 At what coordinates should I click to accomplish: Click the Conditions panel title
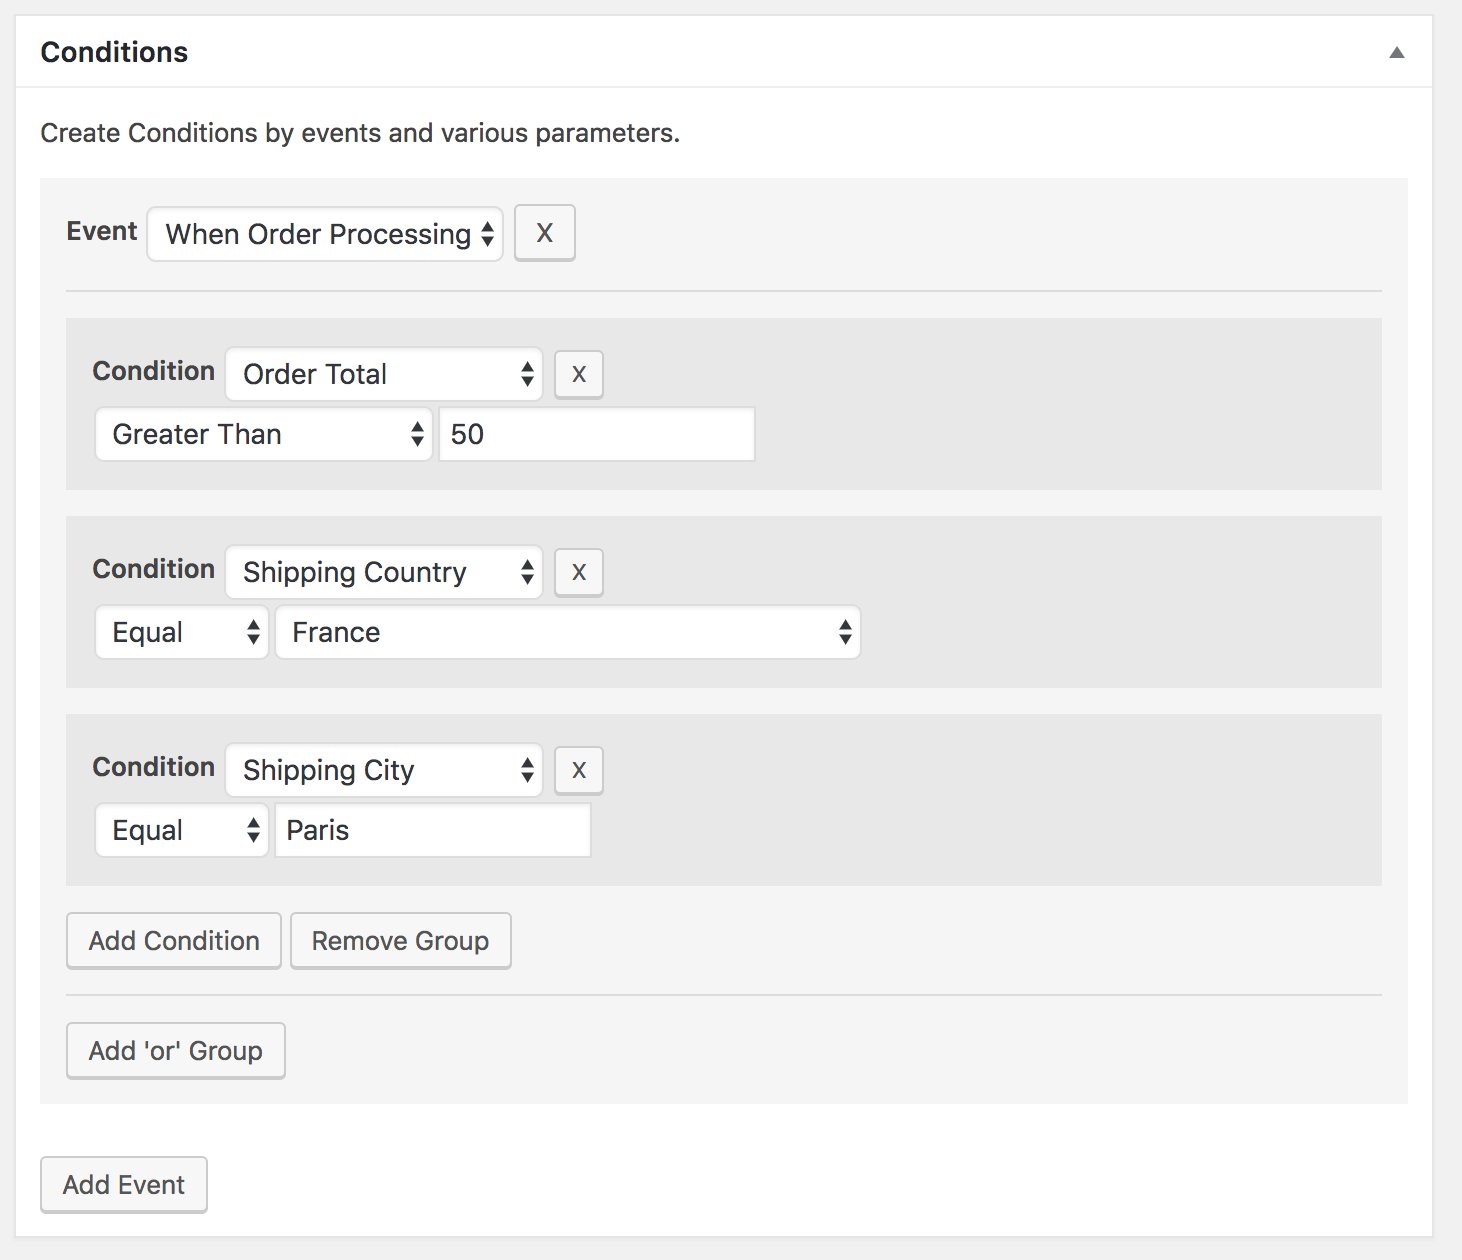click(114, 52)
